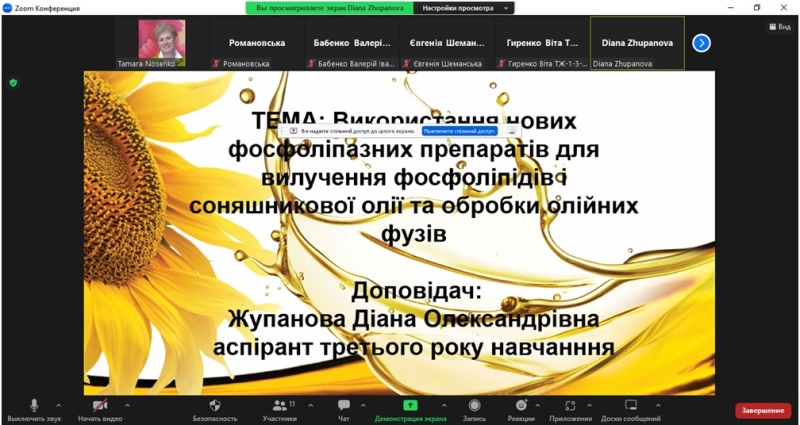The height and width of the screenshot is (425, 800).
Task: Click аспірант третього року навчання text
Action: coord(413,348)
